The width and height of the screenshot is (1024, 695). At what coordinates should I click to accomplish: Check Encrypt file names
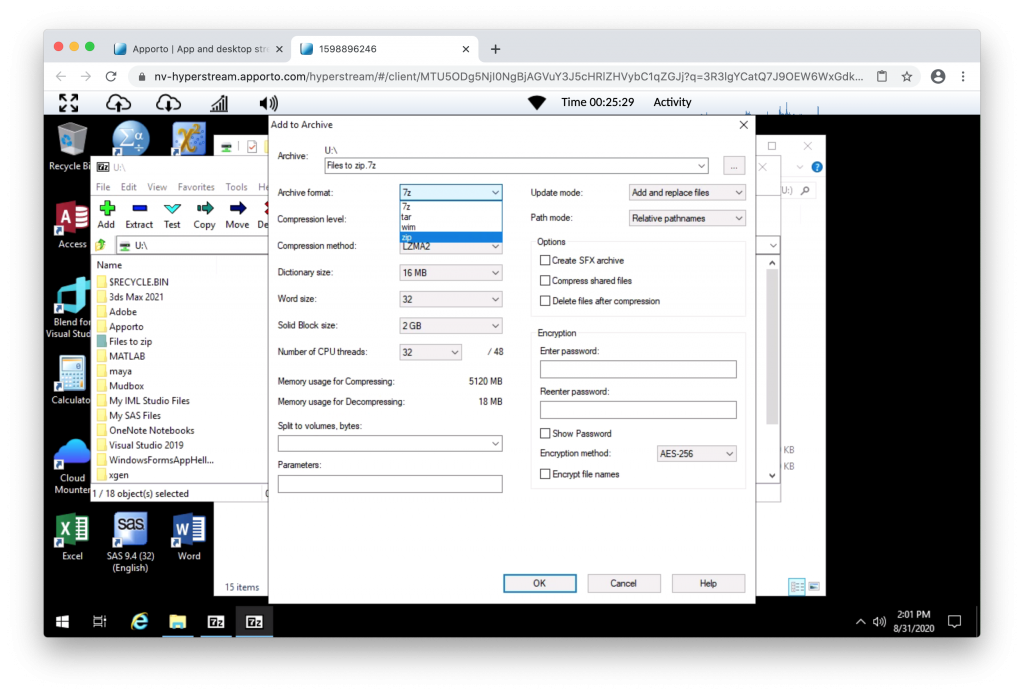coord(545,474)
